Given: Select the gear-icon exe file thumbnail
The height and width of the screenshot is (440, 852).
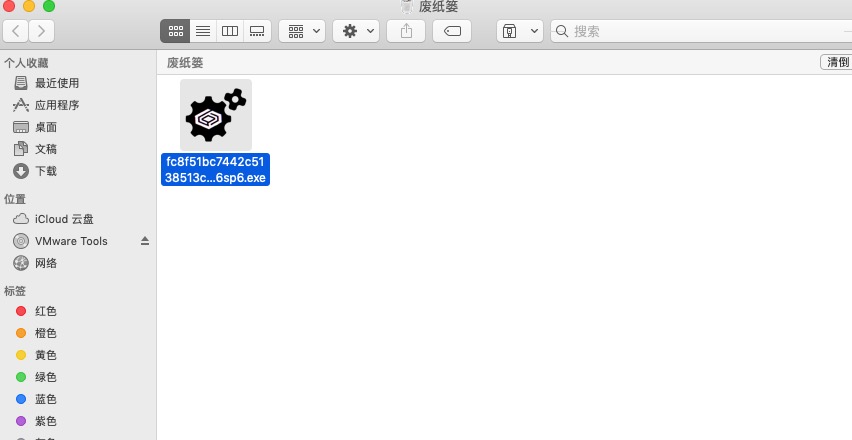Looking at the screenshot, I should tap(216, 115).
